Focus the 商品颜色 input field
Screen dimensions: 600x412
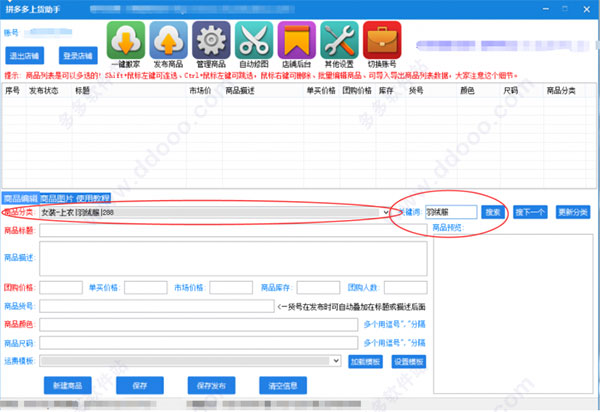point(199,324)
